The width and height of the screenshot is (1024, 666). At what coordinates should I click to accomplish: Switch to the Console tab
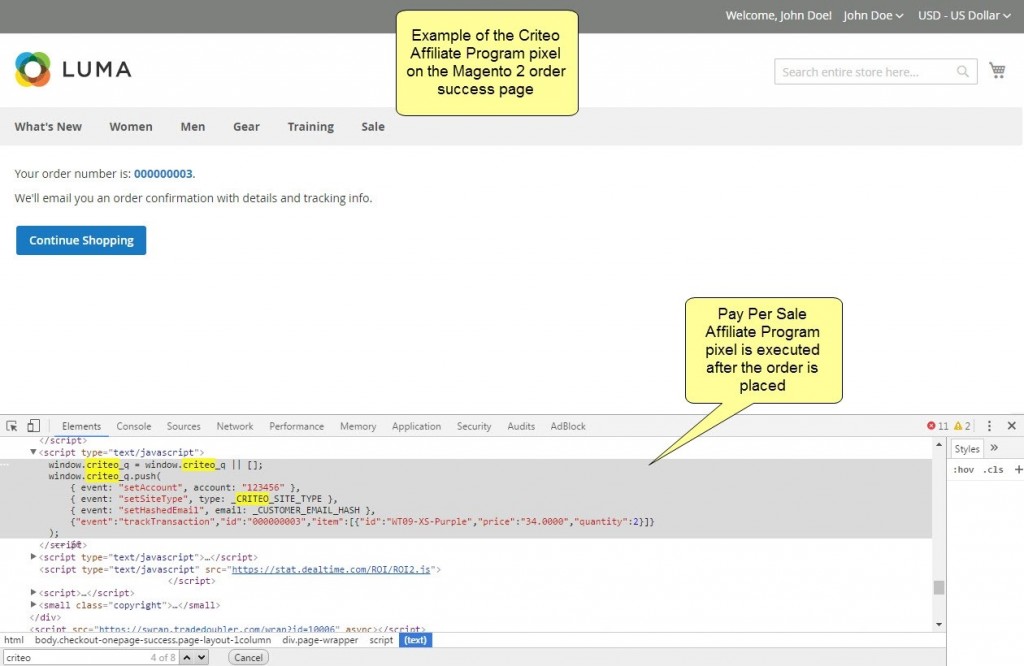[x=134, y=426]
